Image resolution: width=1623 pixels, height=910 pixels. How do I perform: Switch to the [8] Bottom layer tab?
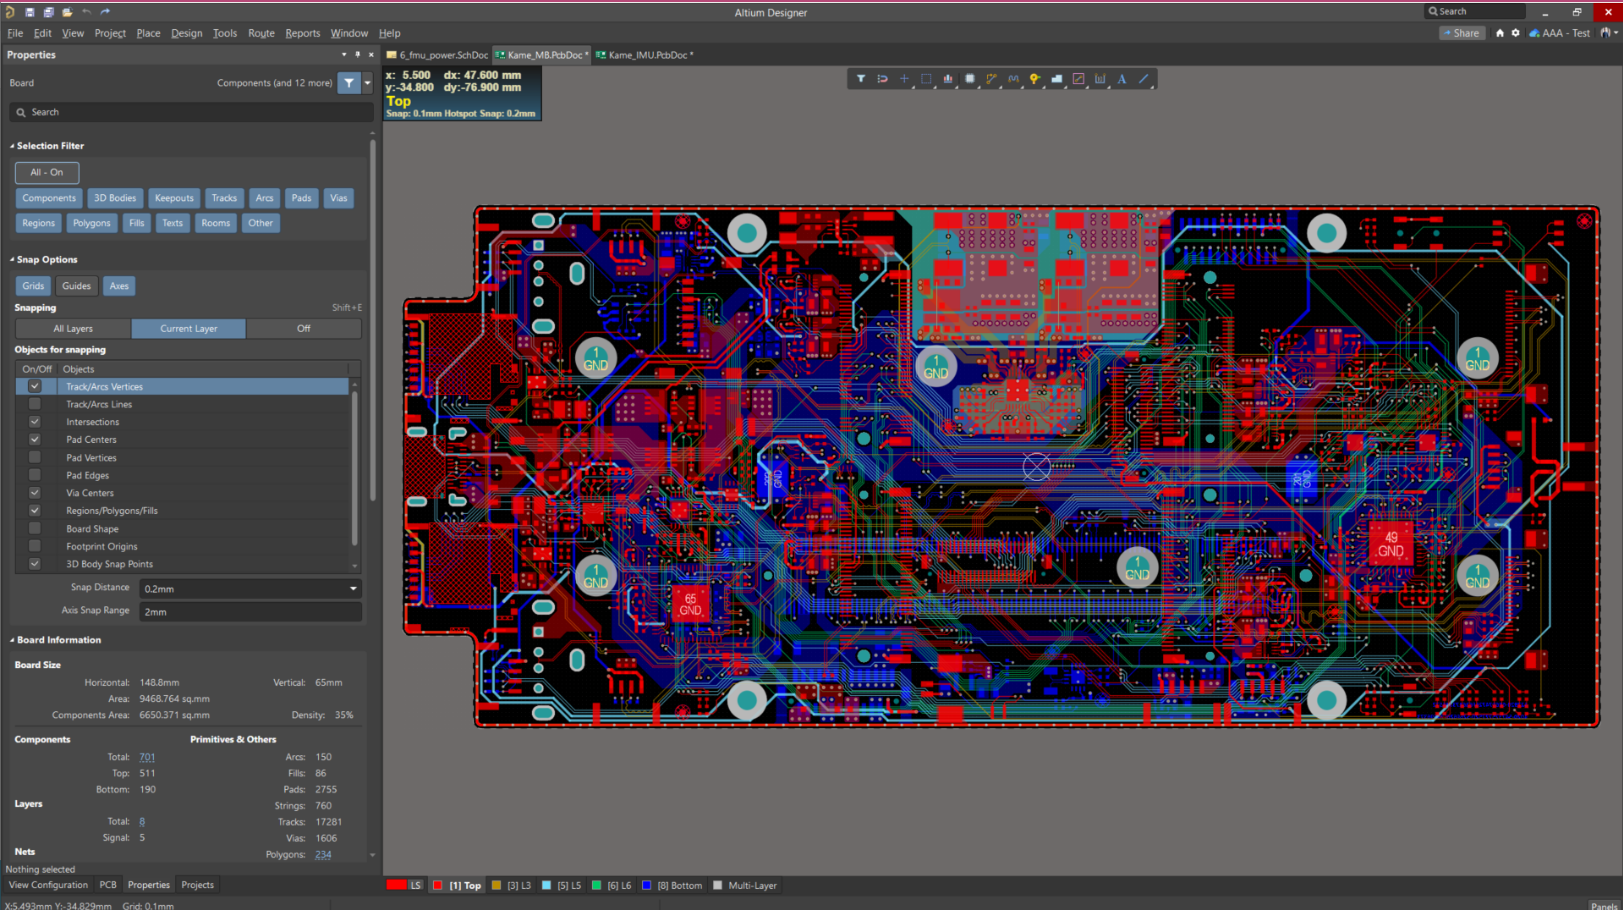(x=672, y=885)
